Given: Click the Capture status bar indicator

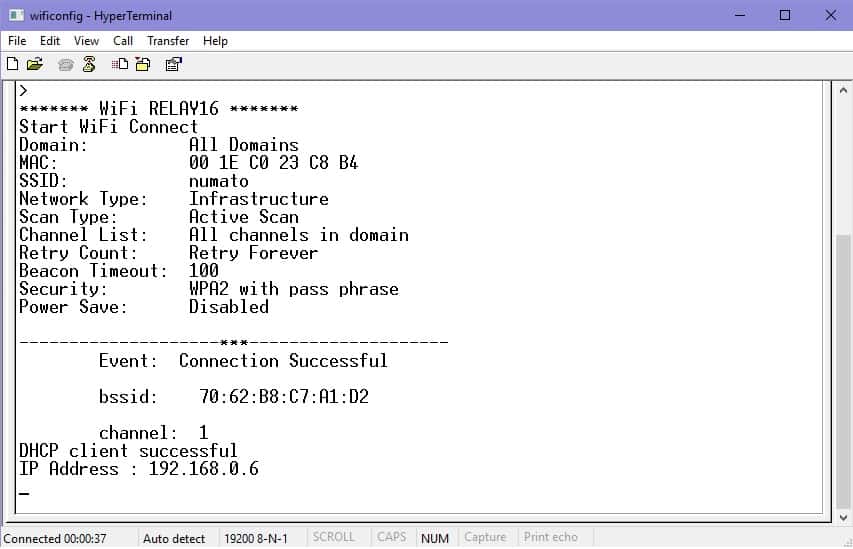Looking at the screenshot, I should 485,538.
